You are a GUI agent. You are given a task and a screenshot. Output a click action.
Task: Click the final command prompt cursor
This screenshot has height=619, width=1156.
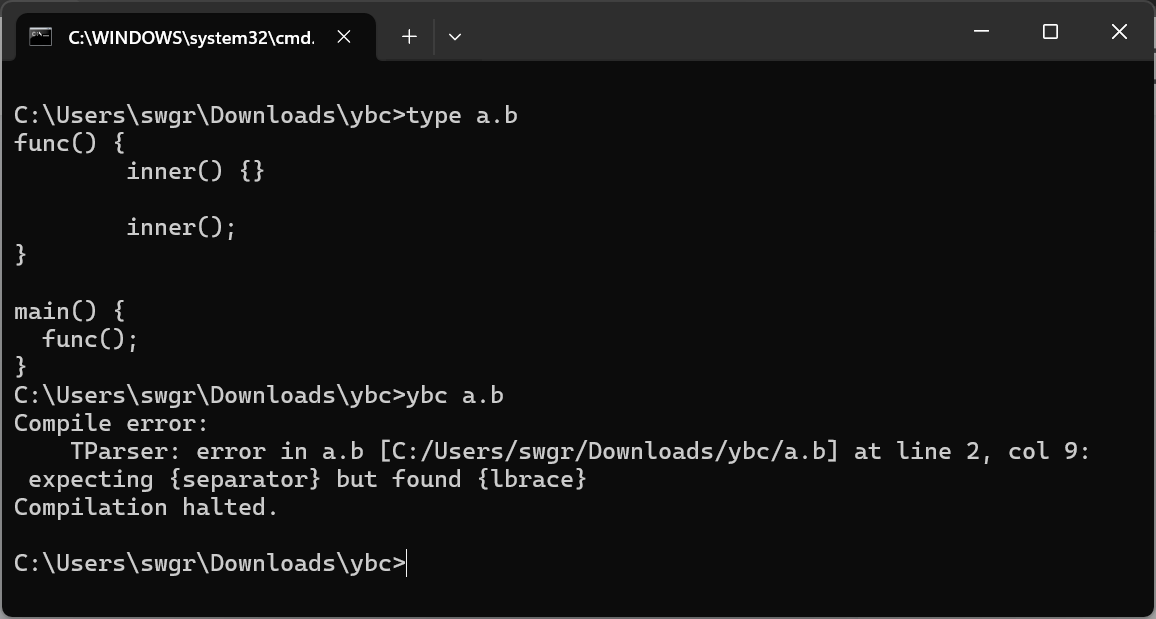pos(407,564)
